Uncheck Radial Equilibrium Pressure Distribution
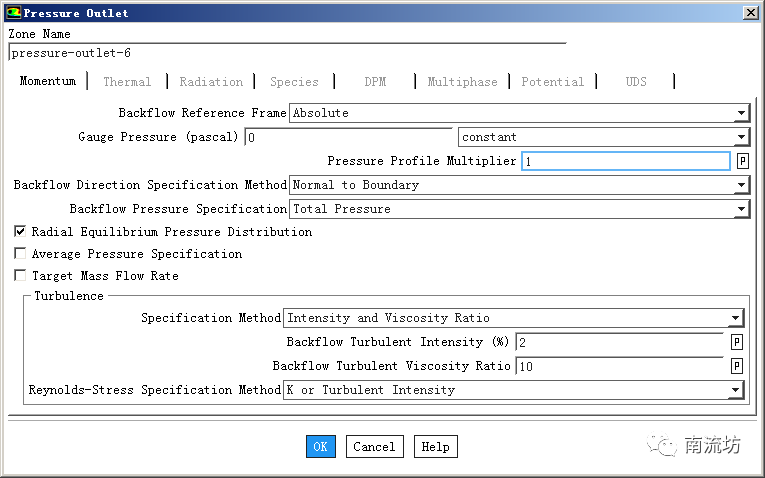Image resolution: width=765 pixels, height=478 pixels. (20, 232)
